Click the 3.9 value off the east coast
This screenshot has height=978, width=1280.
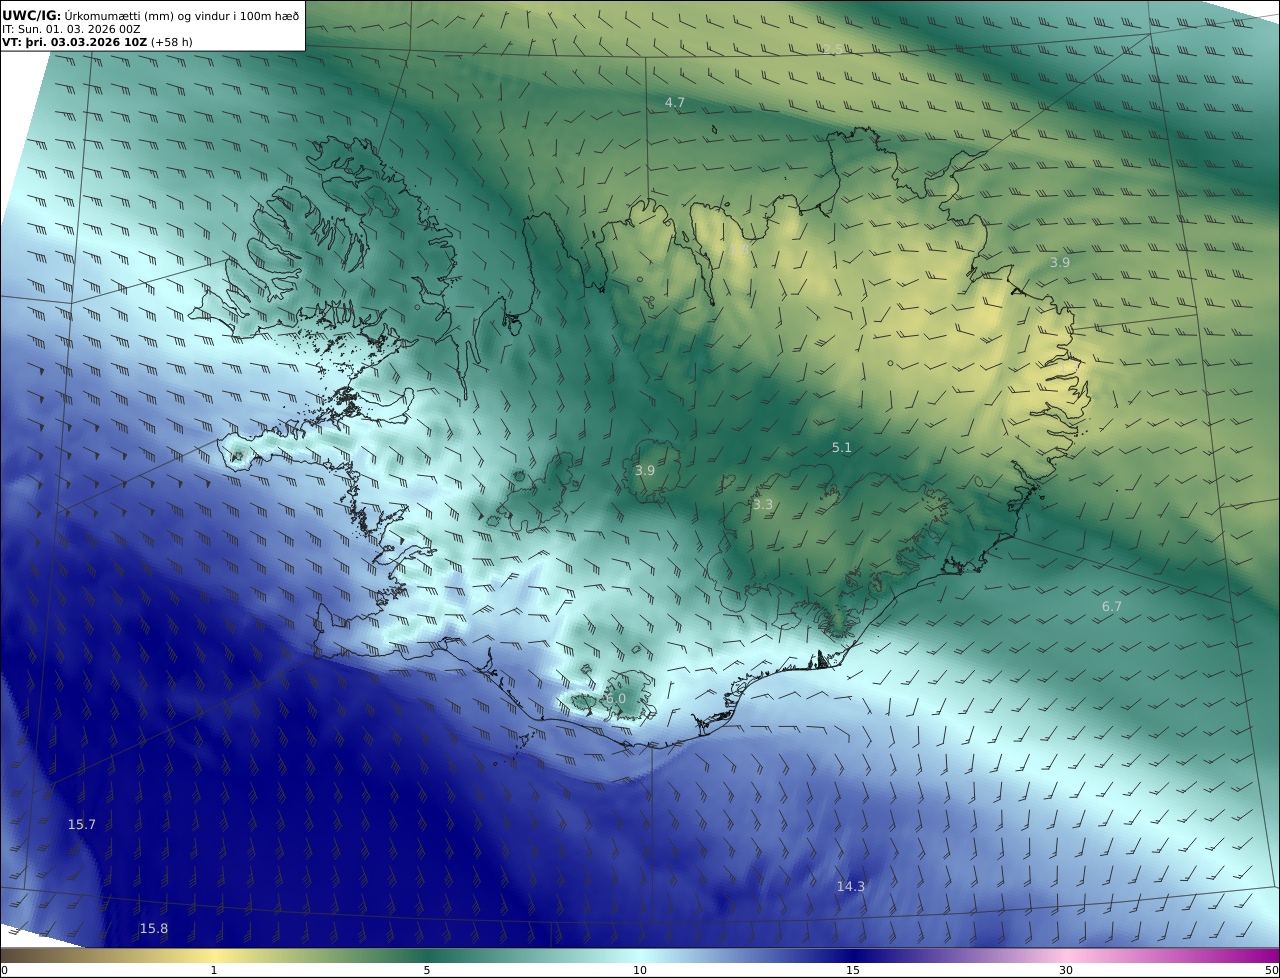pyautogui.click(x=1060, y=263)
